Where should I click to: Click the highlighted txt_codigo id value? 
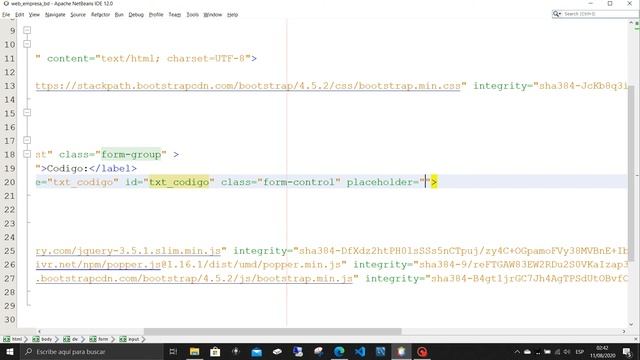click(179, 182)
